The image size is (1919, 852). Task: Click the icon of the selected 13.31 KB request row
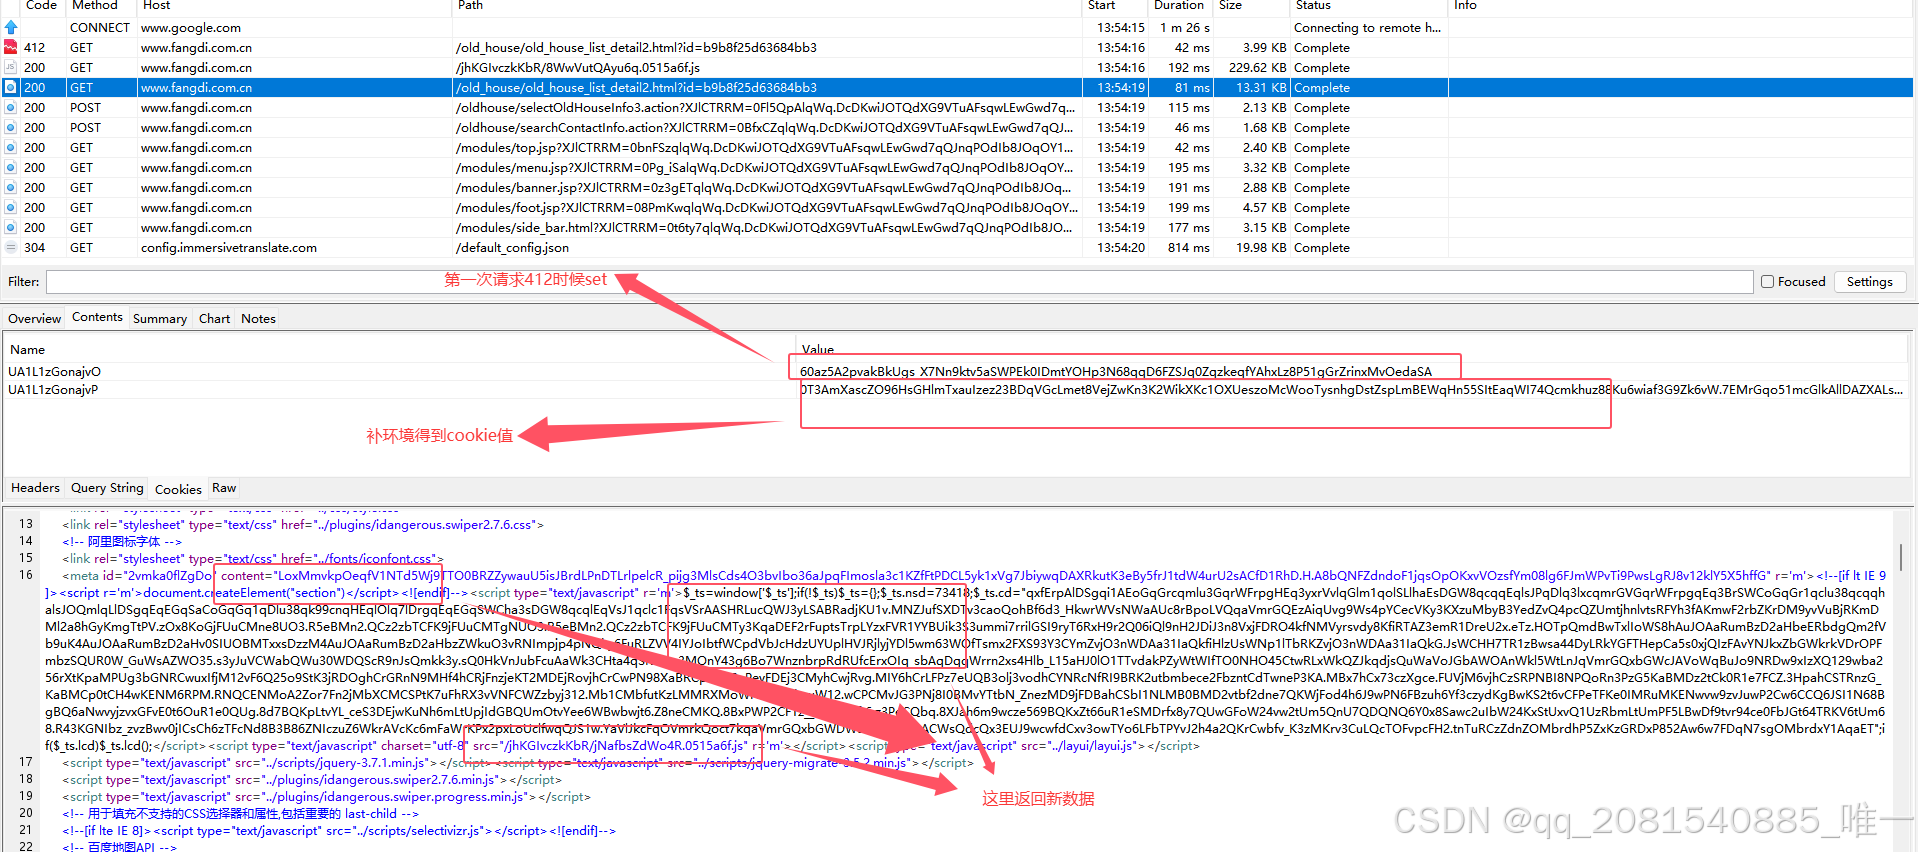point(10,87)
